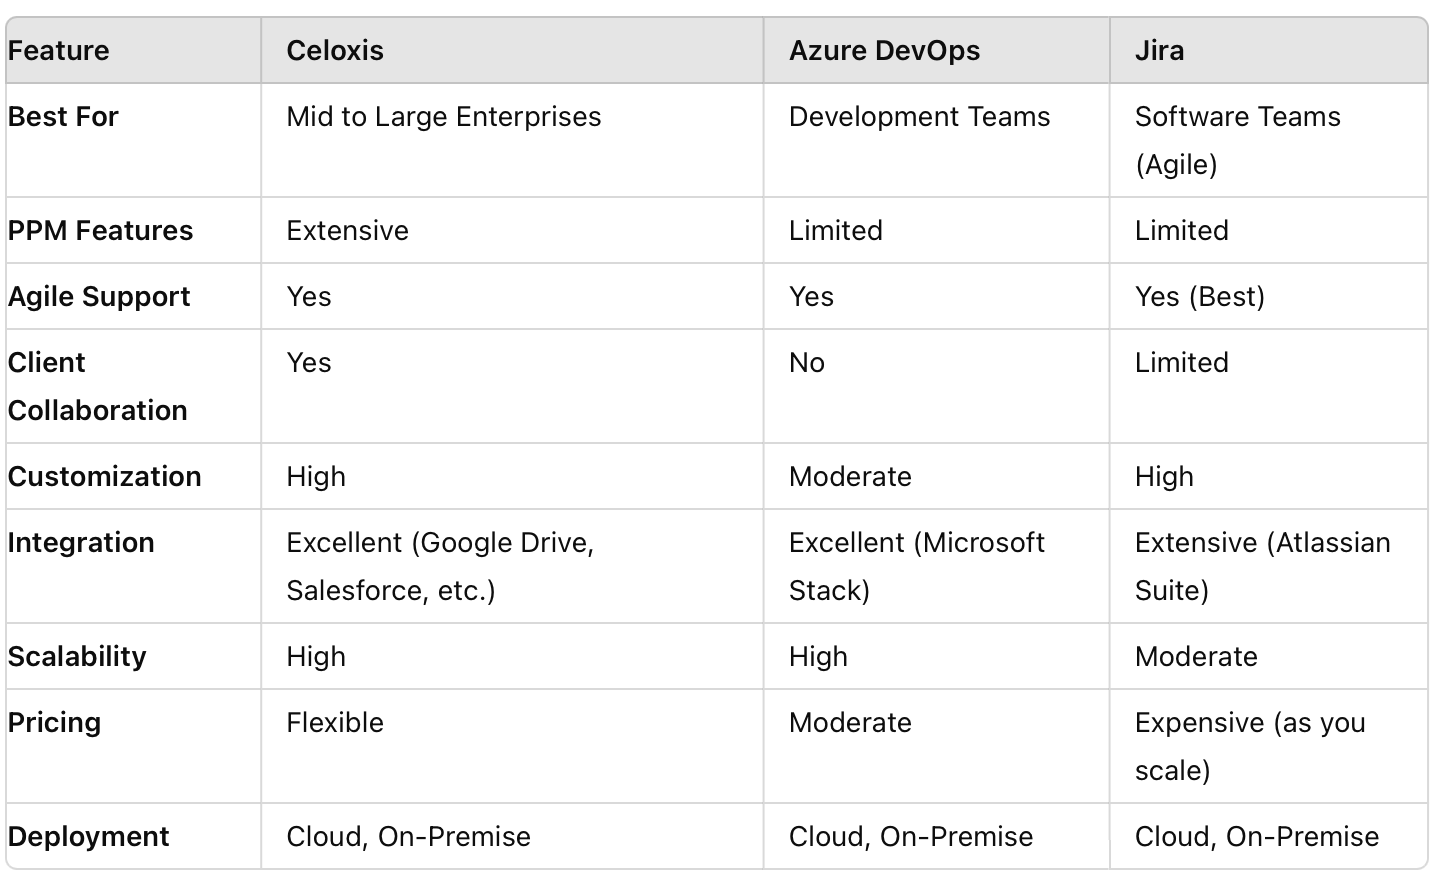Viewport: 1436px width, 884px height.
Task: Select the Client Collaboration row label
Action: 97,386
